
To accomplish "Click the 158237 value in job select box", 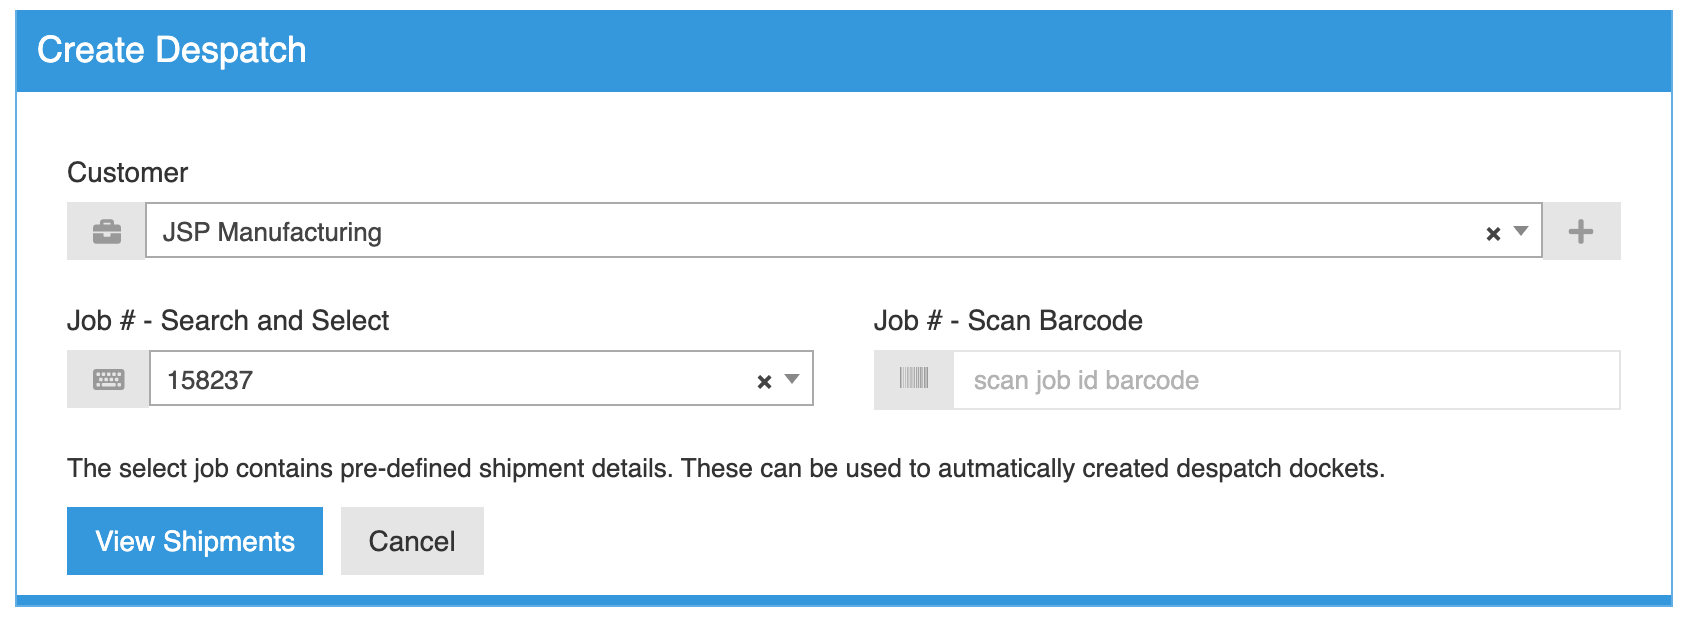I will point(210,380).
